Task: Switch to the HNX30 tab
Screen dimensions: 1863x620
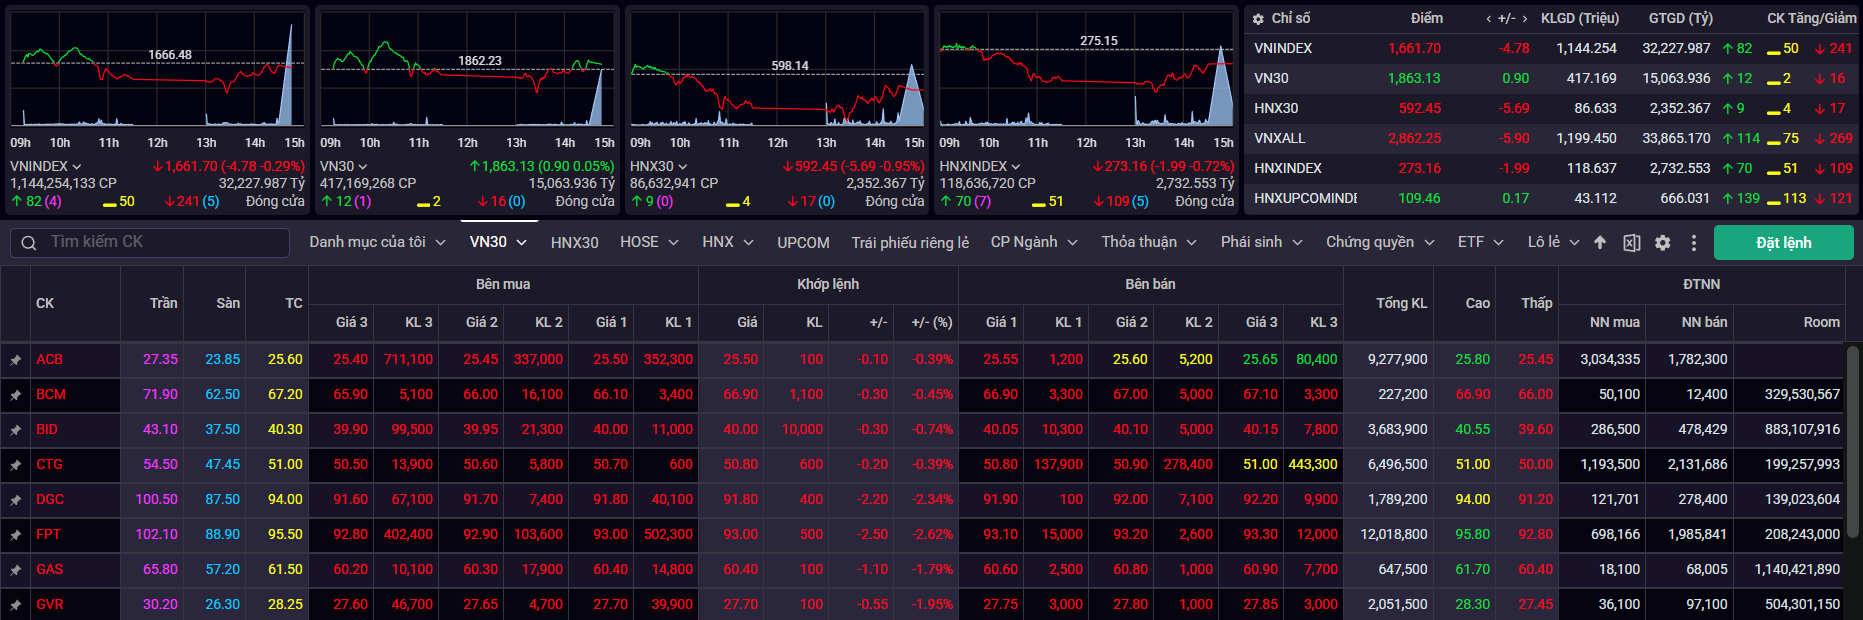Action: pyautogui.click(x=574, y=243)
